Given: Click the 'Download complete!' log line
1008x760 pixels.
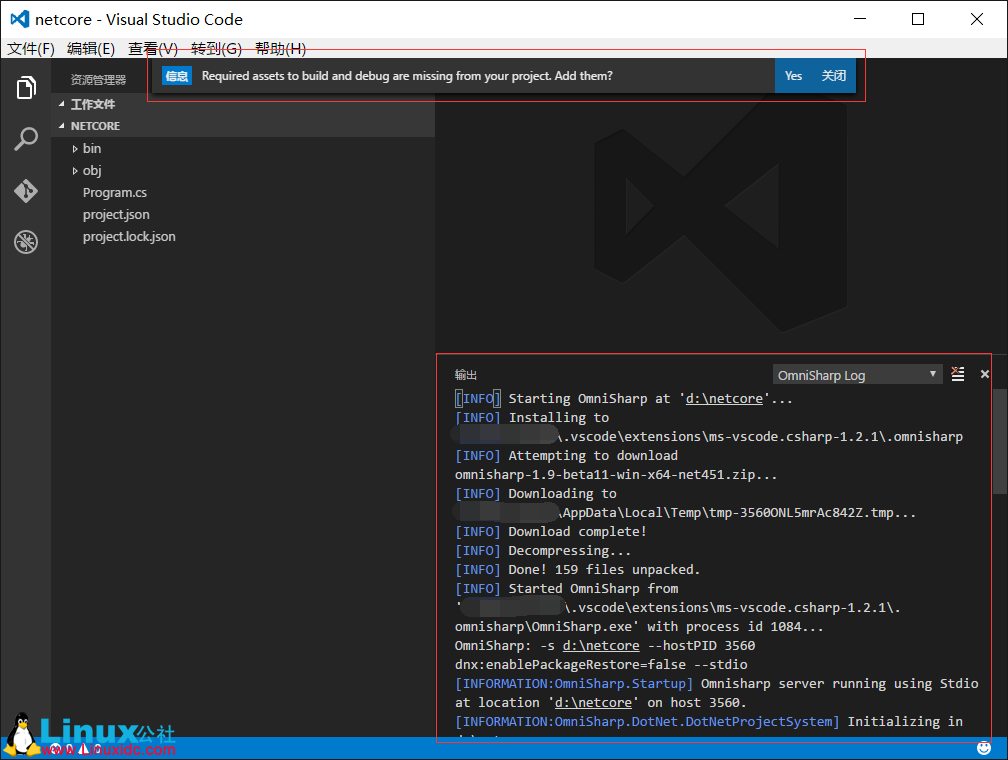Looking at the screenshot, I should point(550,532).
